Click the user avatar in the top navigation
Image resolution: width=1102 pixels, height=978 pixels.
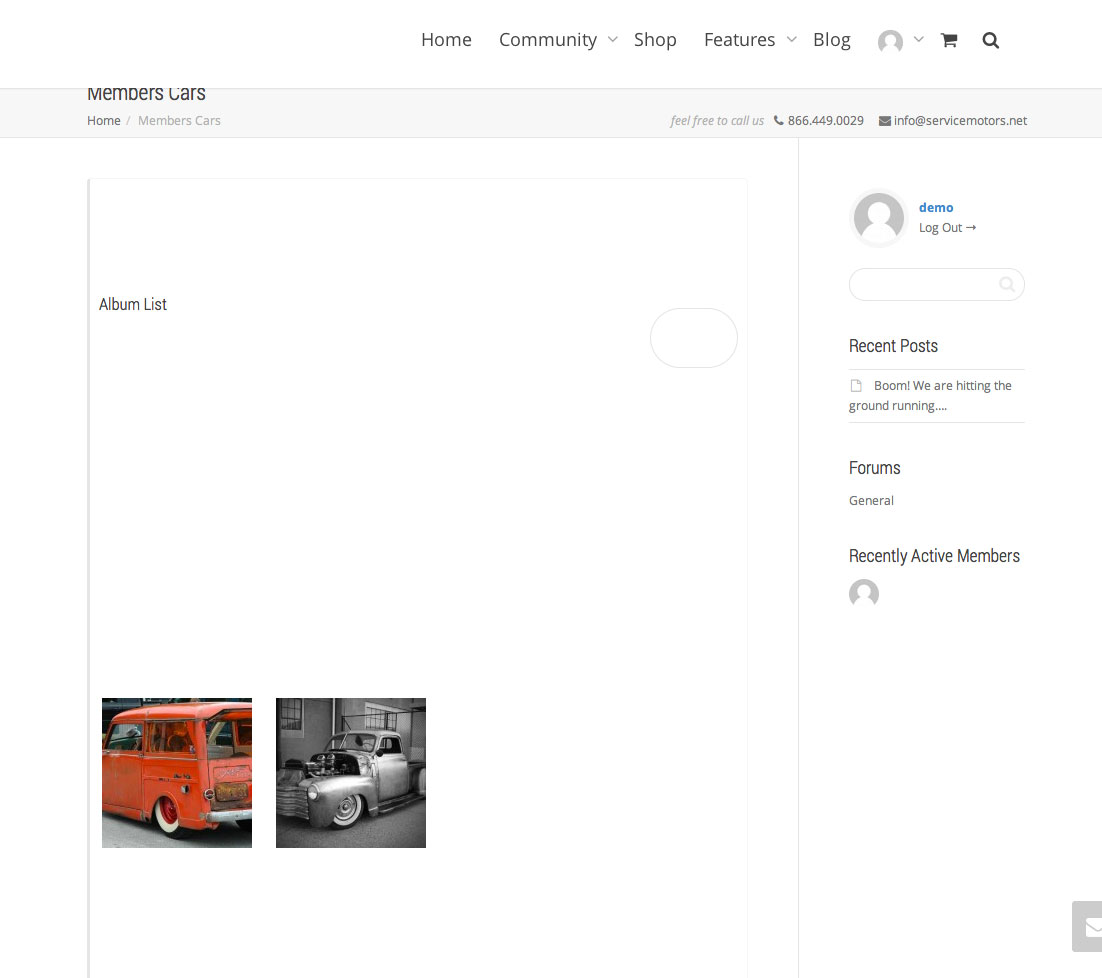point(890,41)
